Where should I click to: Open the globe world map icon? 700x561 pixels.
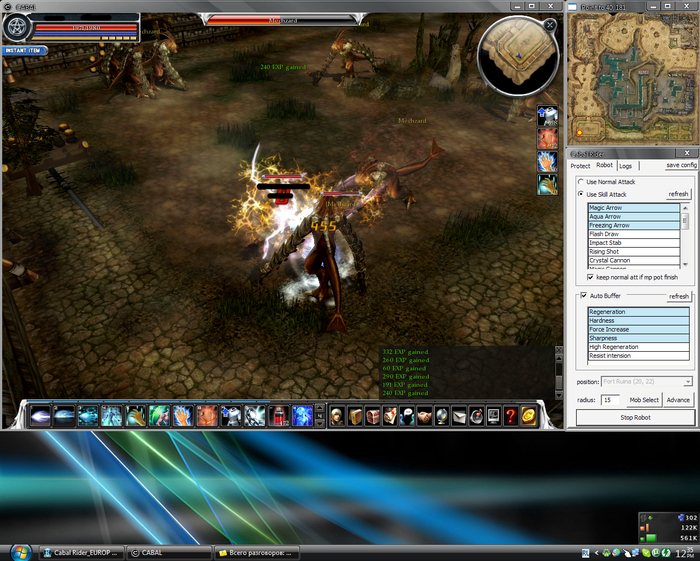point(442,416)
